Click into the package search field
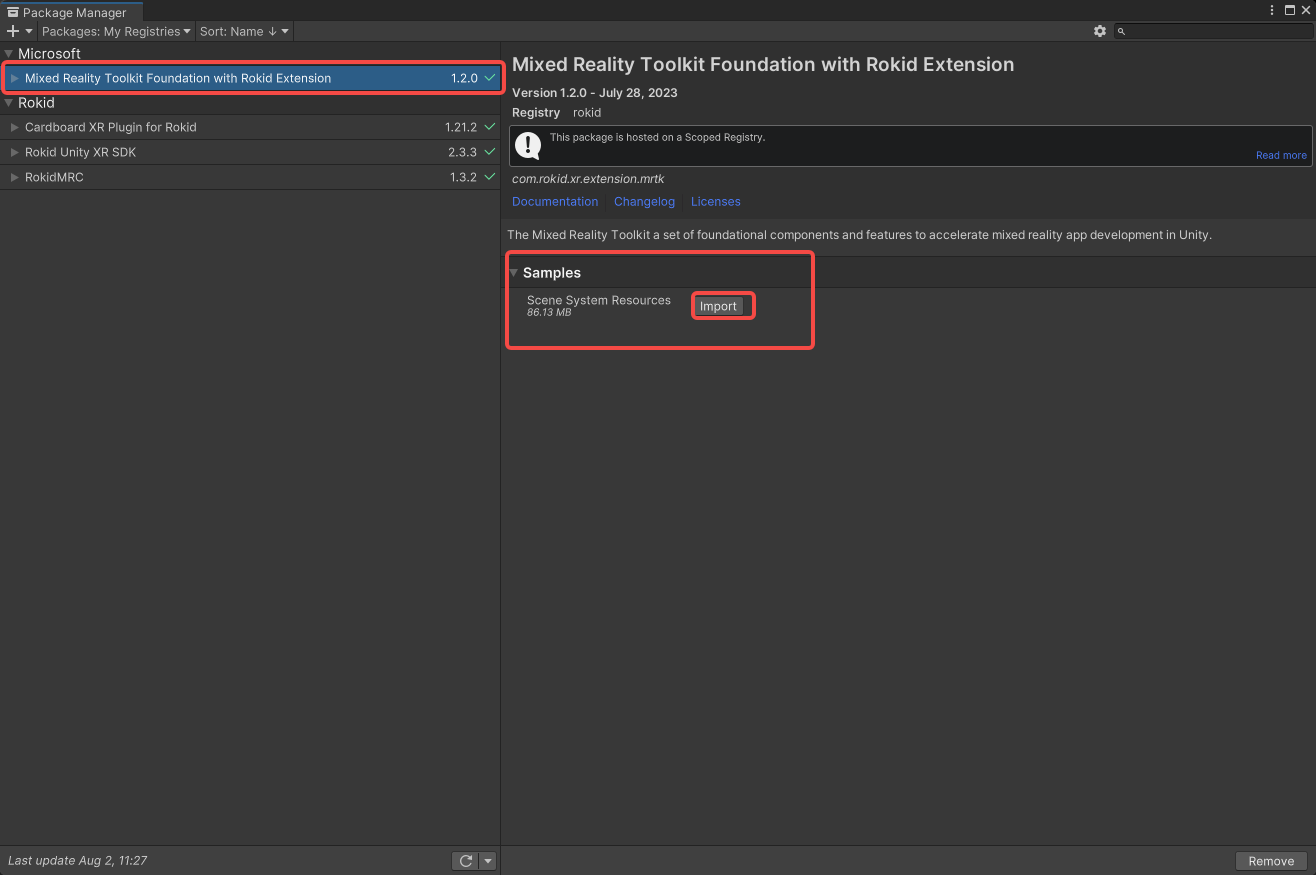Viewport: 1316px width, 875px height. pyautogui.click(x=1214, y=32)
